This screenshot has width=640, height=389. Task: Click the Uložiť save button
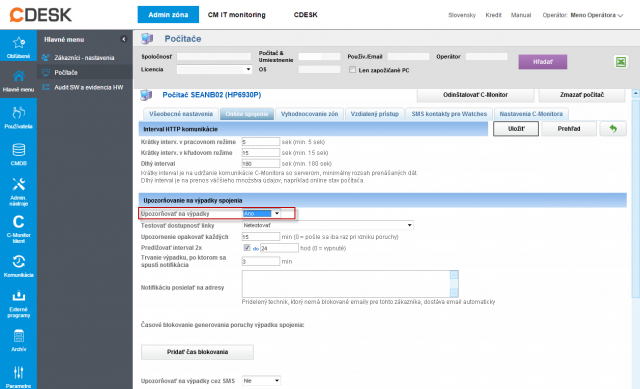(516, 129)
